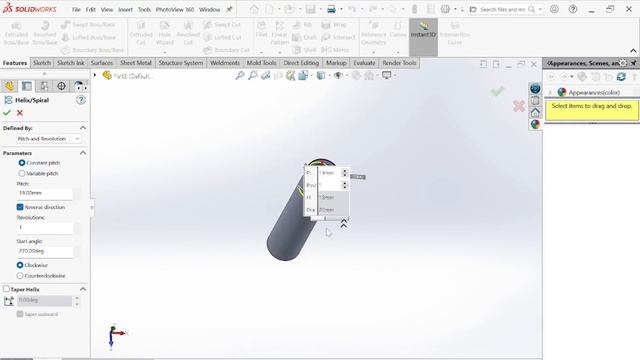Select Appearances(color) tree item
Screen dimensions: 640x360
[x=594, y=93]
